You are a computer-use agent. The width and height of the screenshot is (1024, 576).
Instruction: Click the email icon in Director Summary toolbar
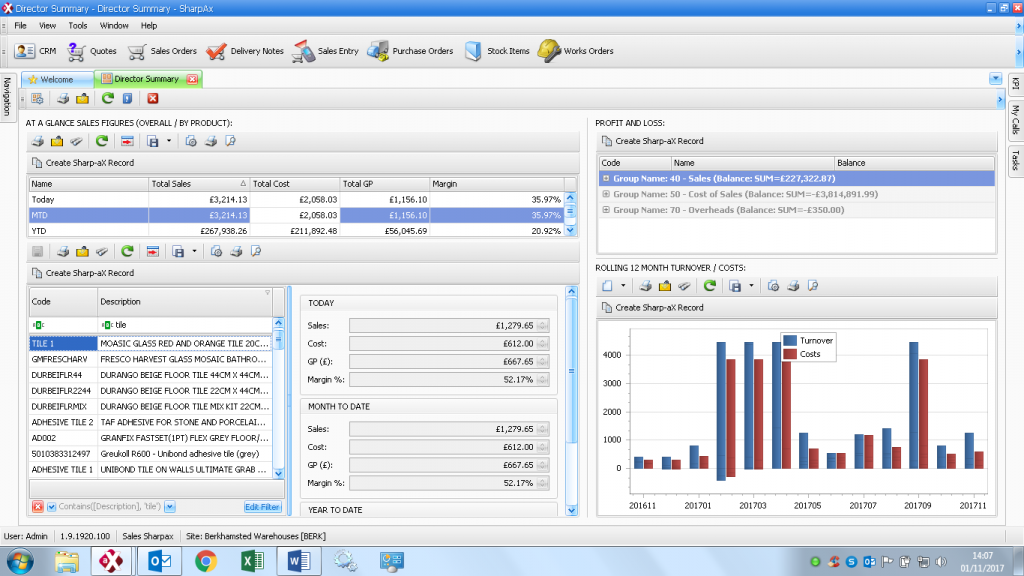[82, 99]
